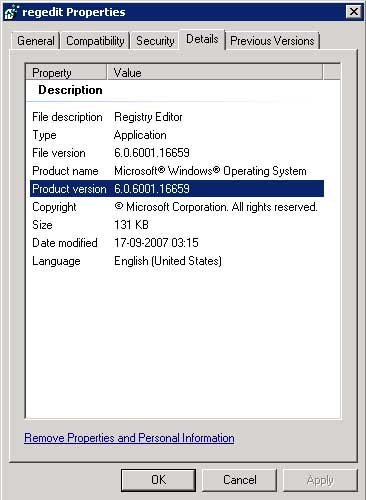Image resolution: width=366 pixels, height=500 pixels.
Task: Click the Description group heading
Action: pos(70,90)
